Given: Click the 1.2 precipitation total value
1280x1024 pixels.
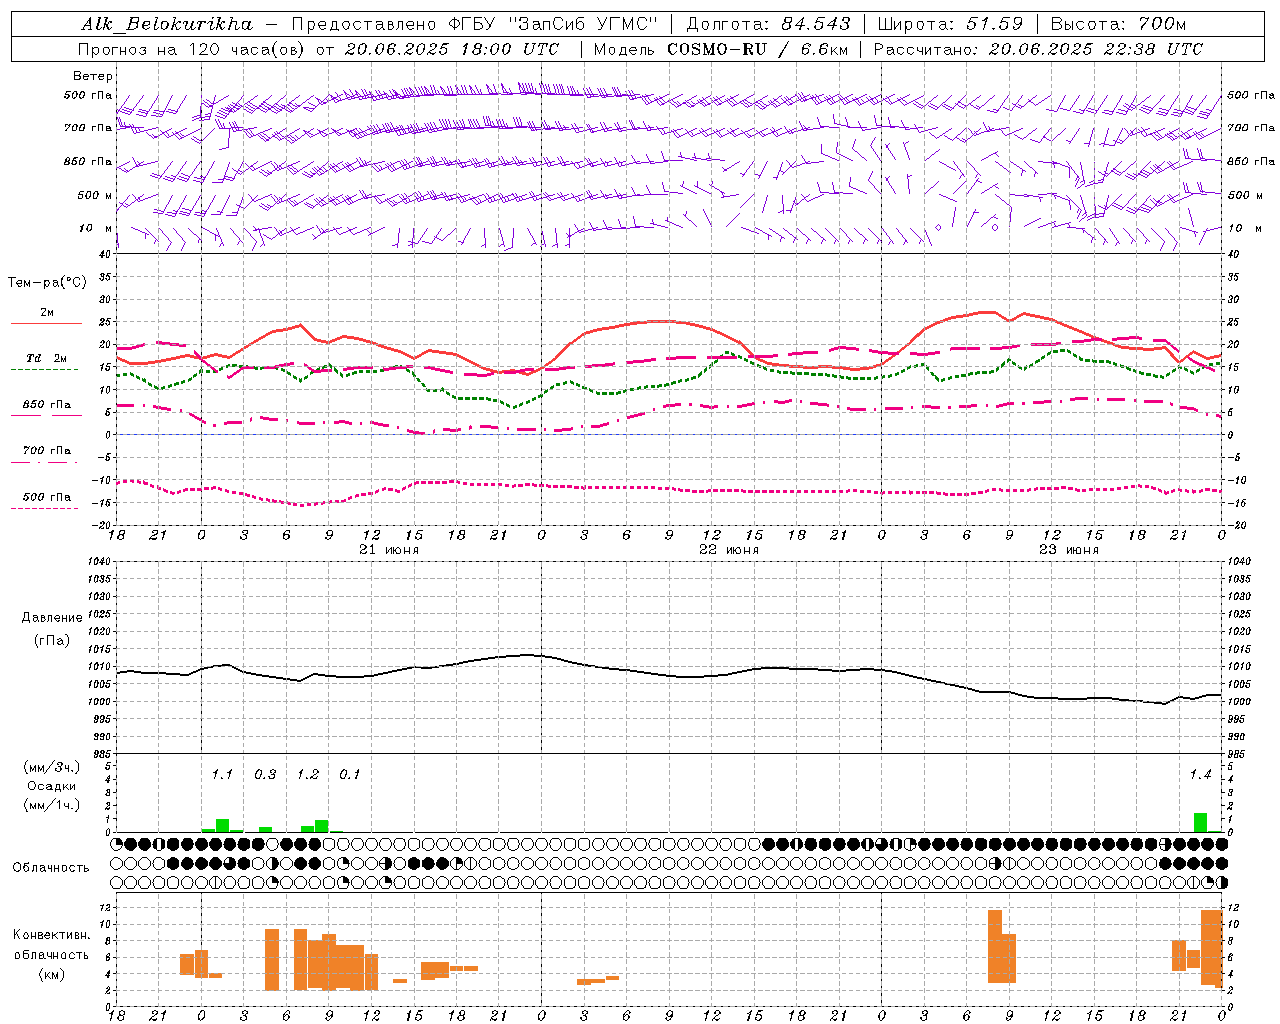Looking at the screenshot, I should pos(308,775).
